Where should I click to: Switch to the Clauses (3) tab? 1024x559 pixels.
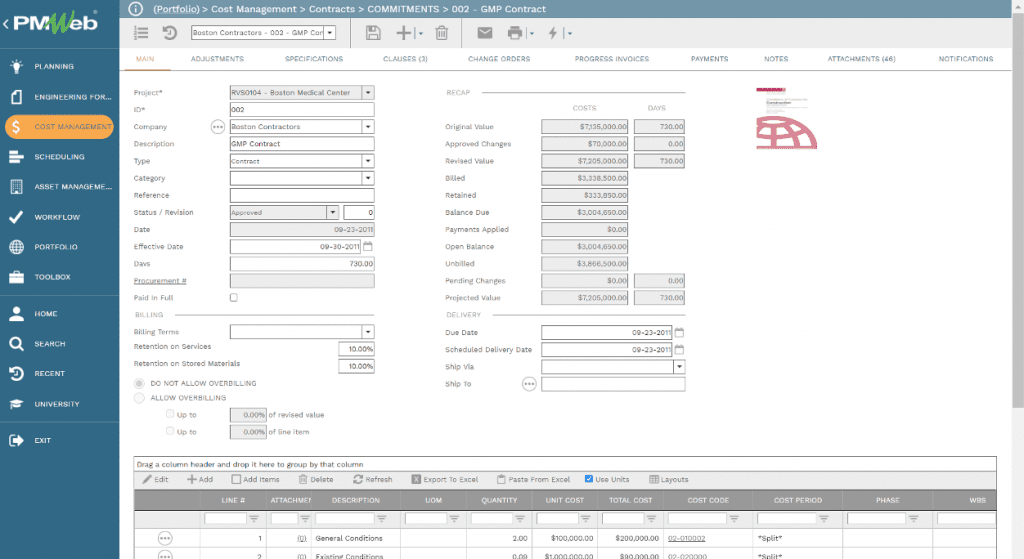click(405, 59)
